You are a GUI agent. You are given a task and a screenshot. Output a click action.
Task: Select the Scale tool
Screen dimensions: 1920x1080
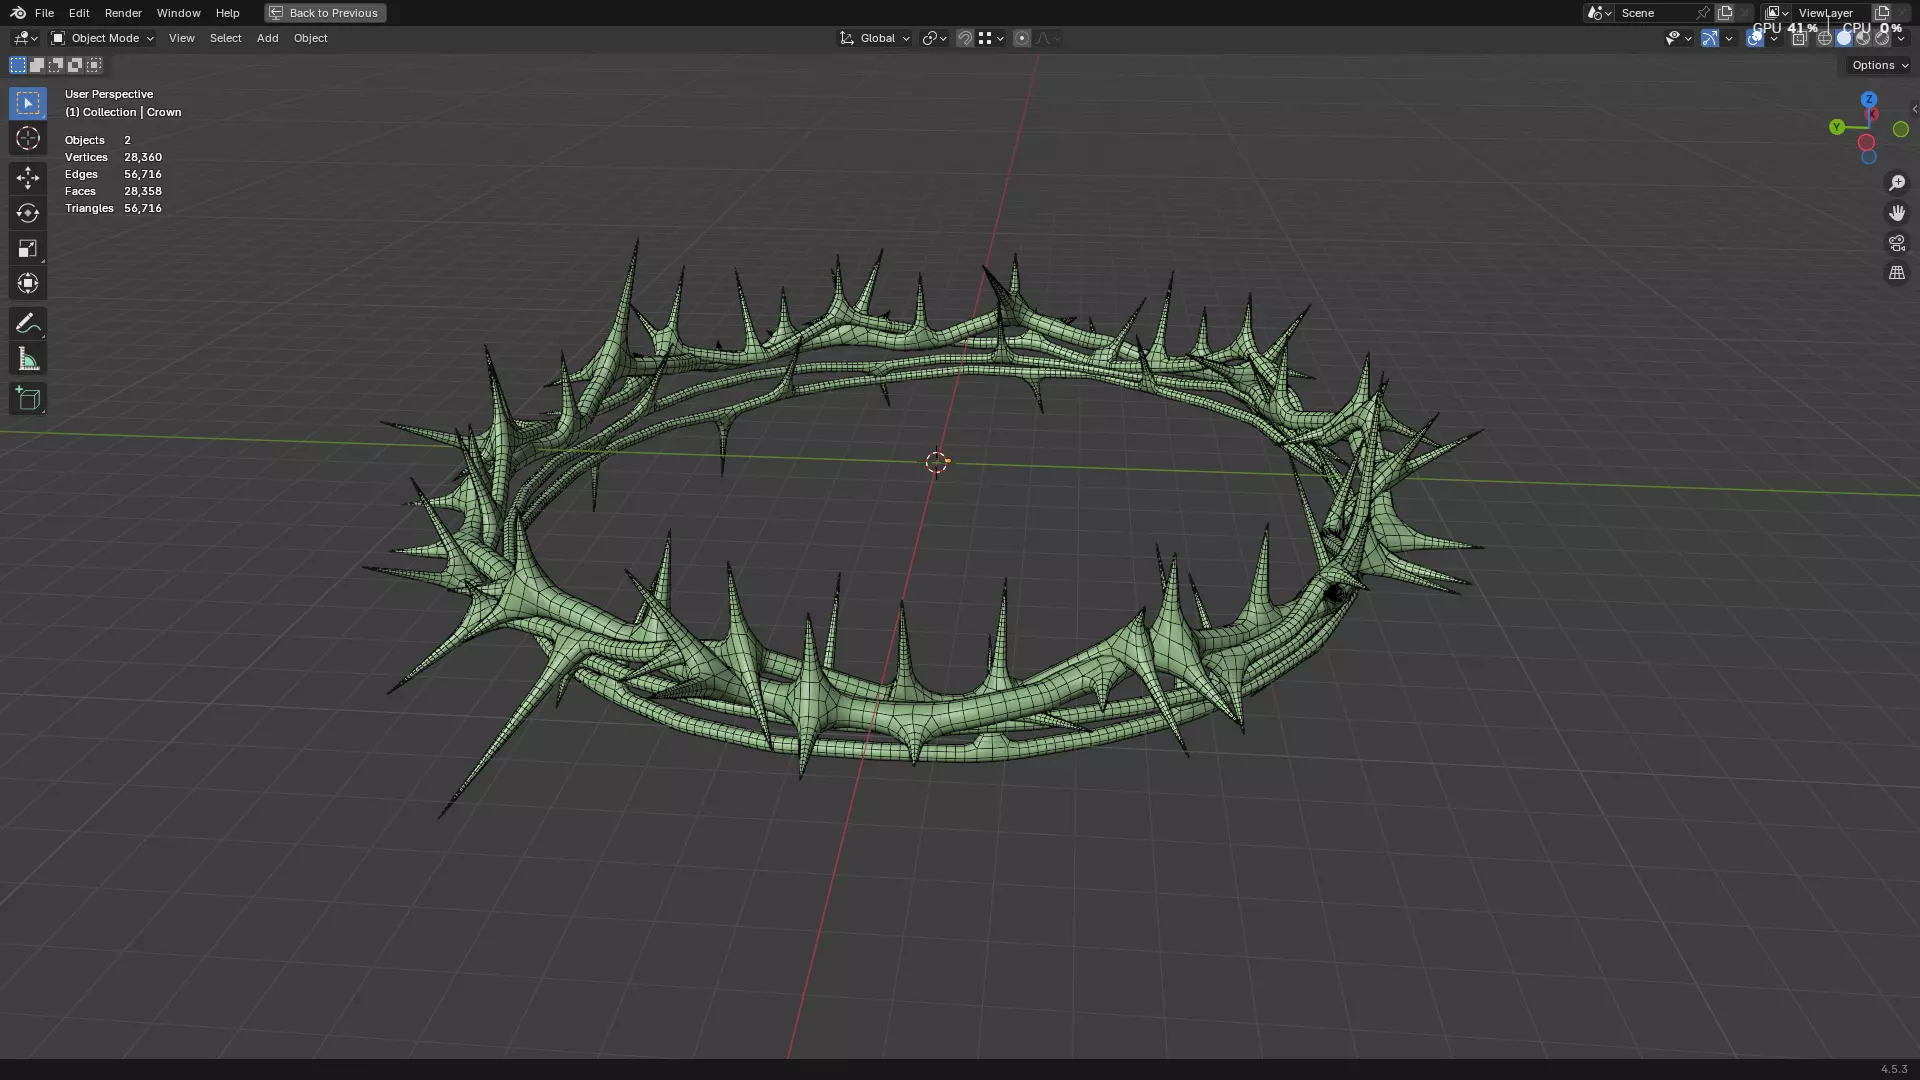(x=28, y=248)
